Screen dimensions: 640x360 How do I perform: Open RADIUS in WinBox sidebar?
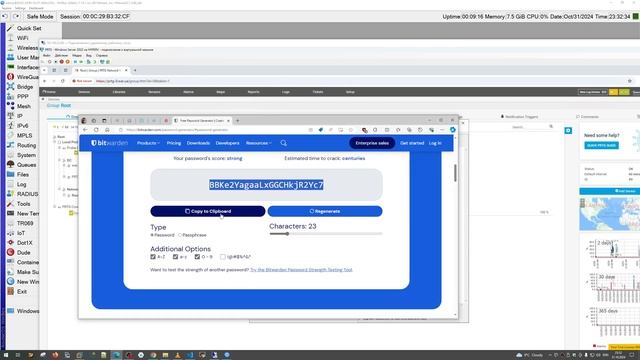[23, 194]
